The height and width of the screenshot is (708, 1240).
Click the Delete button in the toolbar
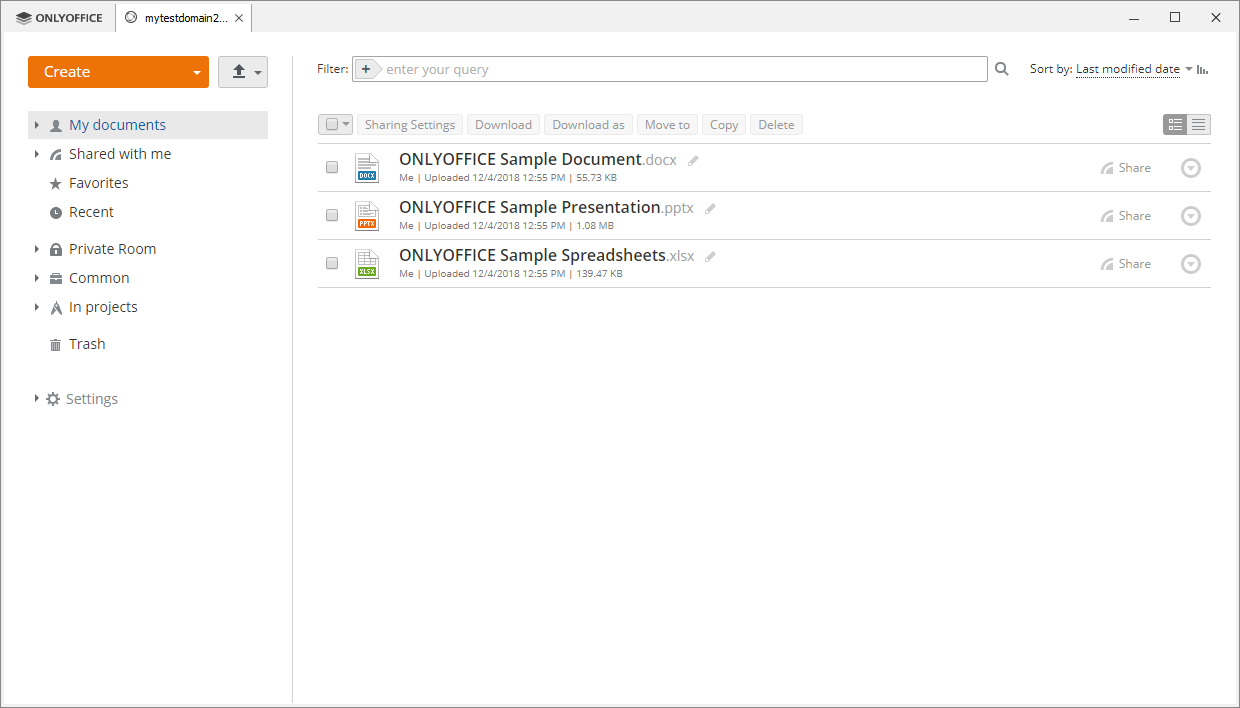(776, 124)
